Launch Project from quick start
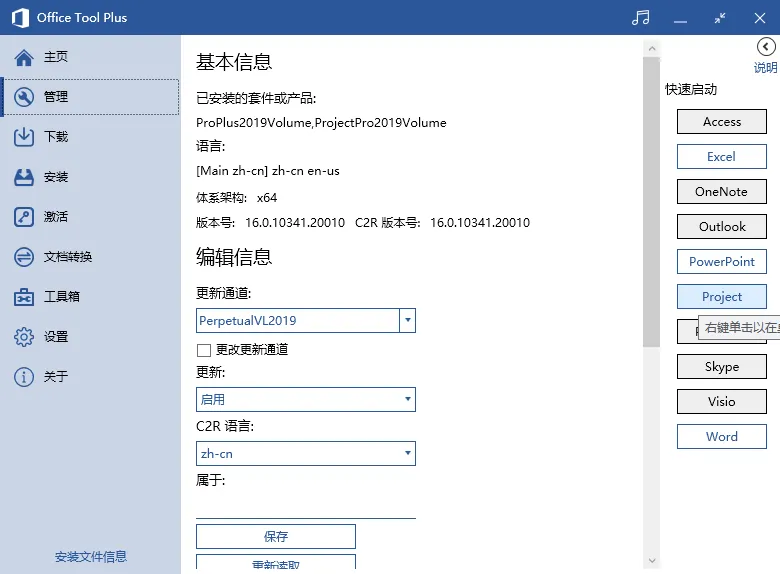Viewport: 780px width, 574px height. click(722, 297)
